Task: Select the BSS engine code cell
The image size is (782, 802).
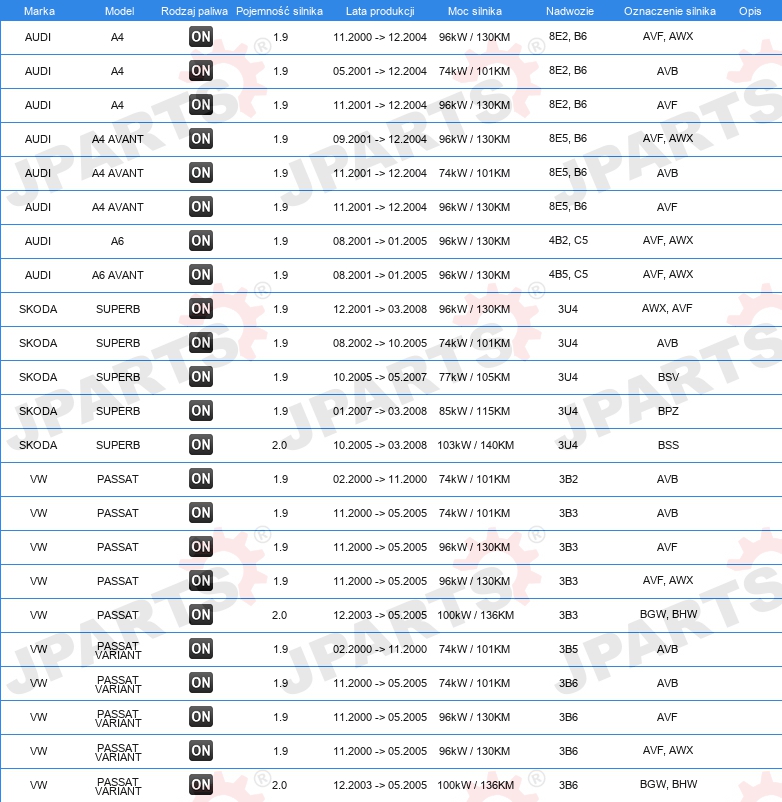Action: coord(668,445)
